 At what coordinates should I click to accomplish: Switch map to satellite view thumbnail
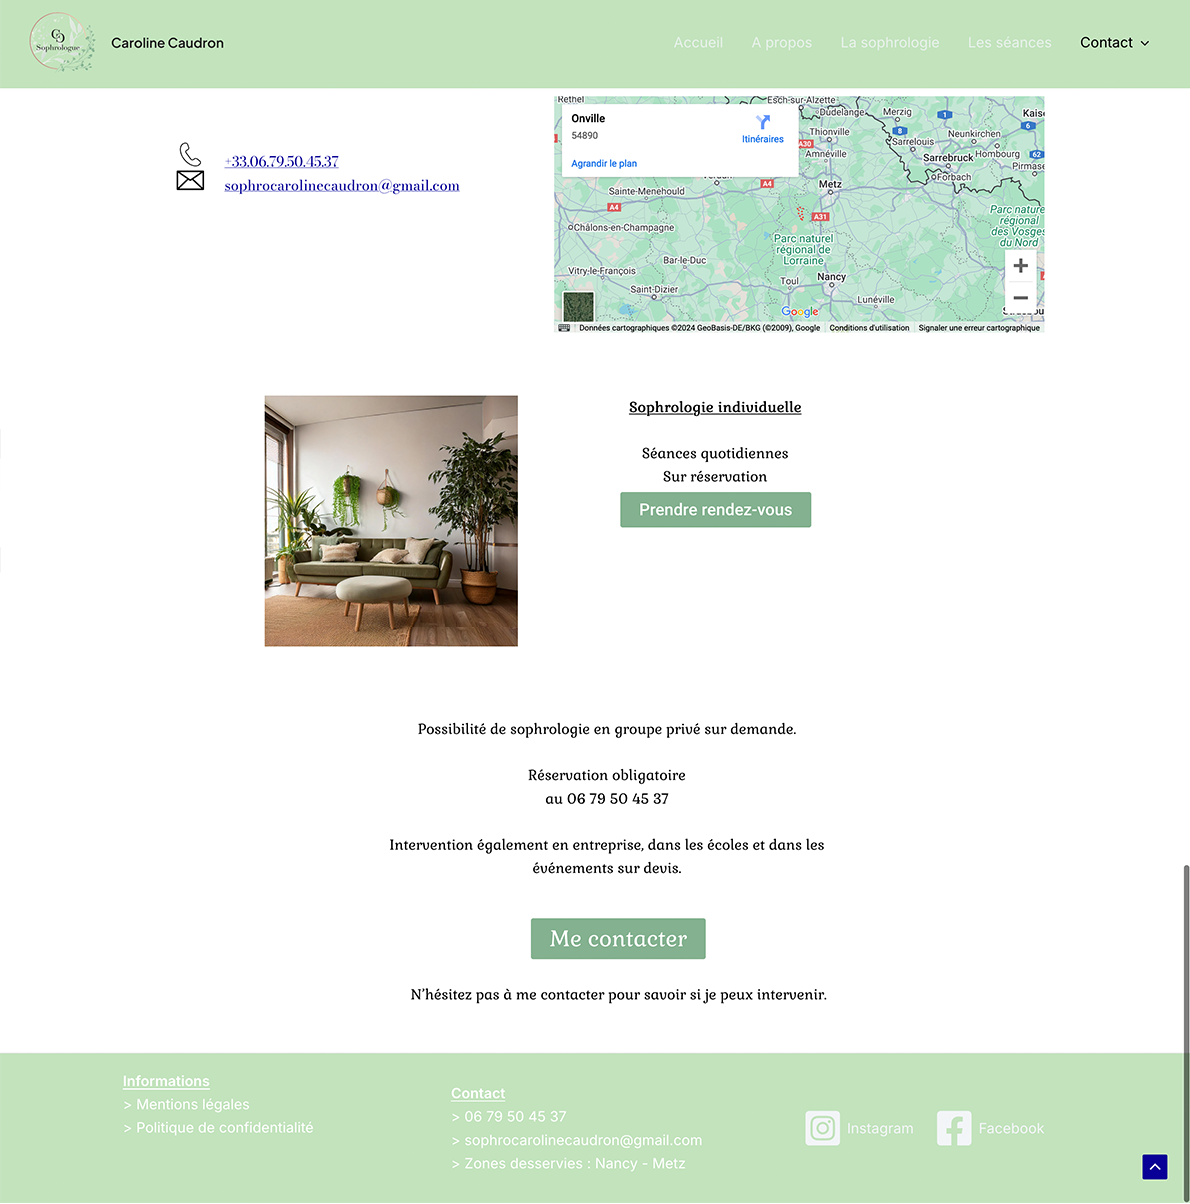(x=578, y=306)
